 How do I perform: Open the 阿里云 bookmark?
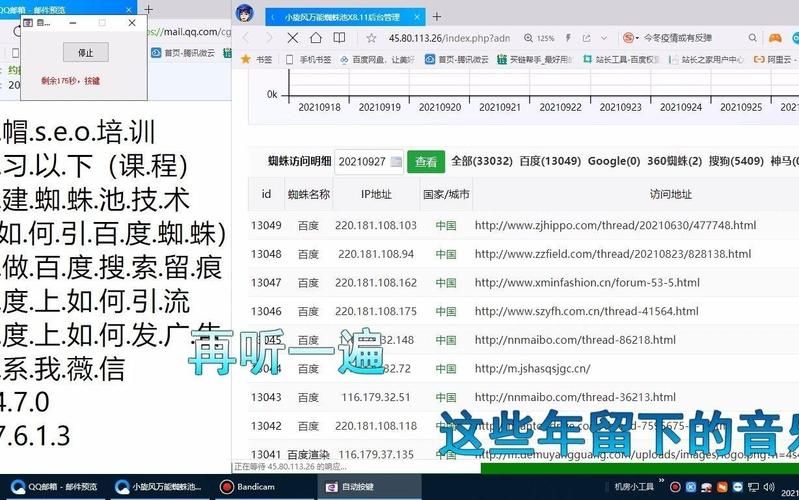775,60
